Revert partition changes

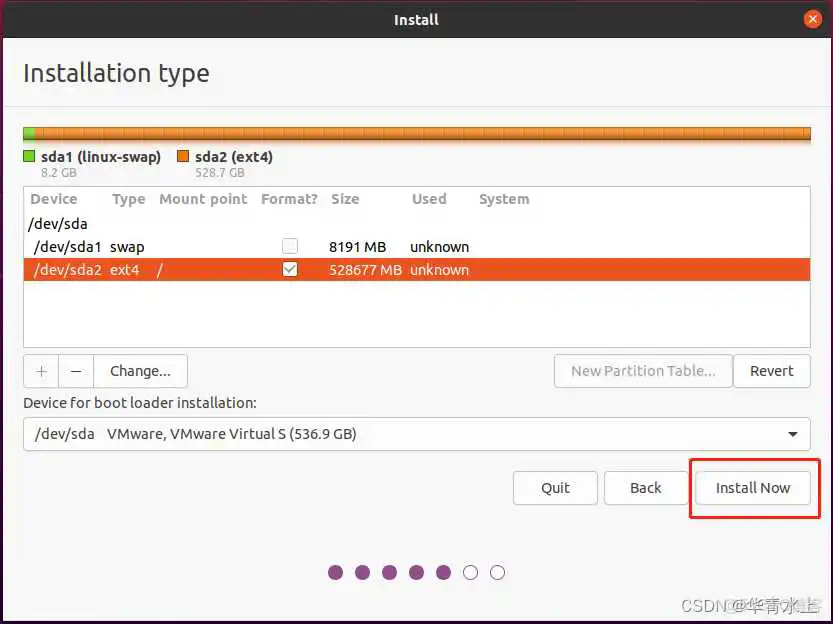click(772, 371)
